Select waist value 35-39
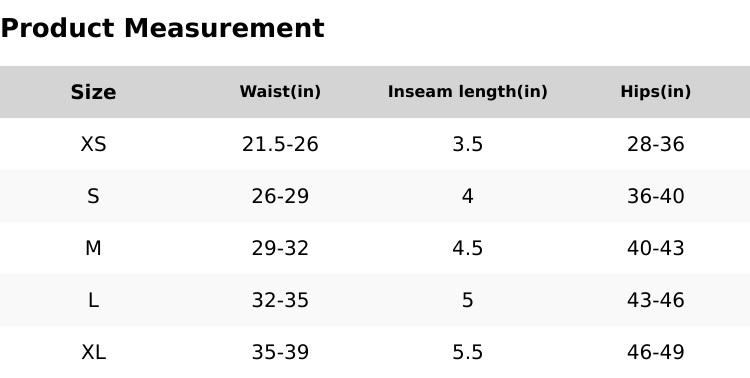Image resolution: width=750 pixels, height=378 pixels. tap(280, 353)
